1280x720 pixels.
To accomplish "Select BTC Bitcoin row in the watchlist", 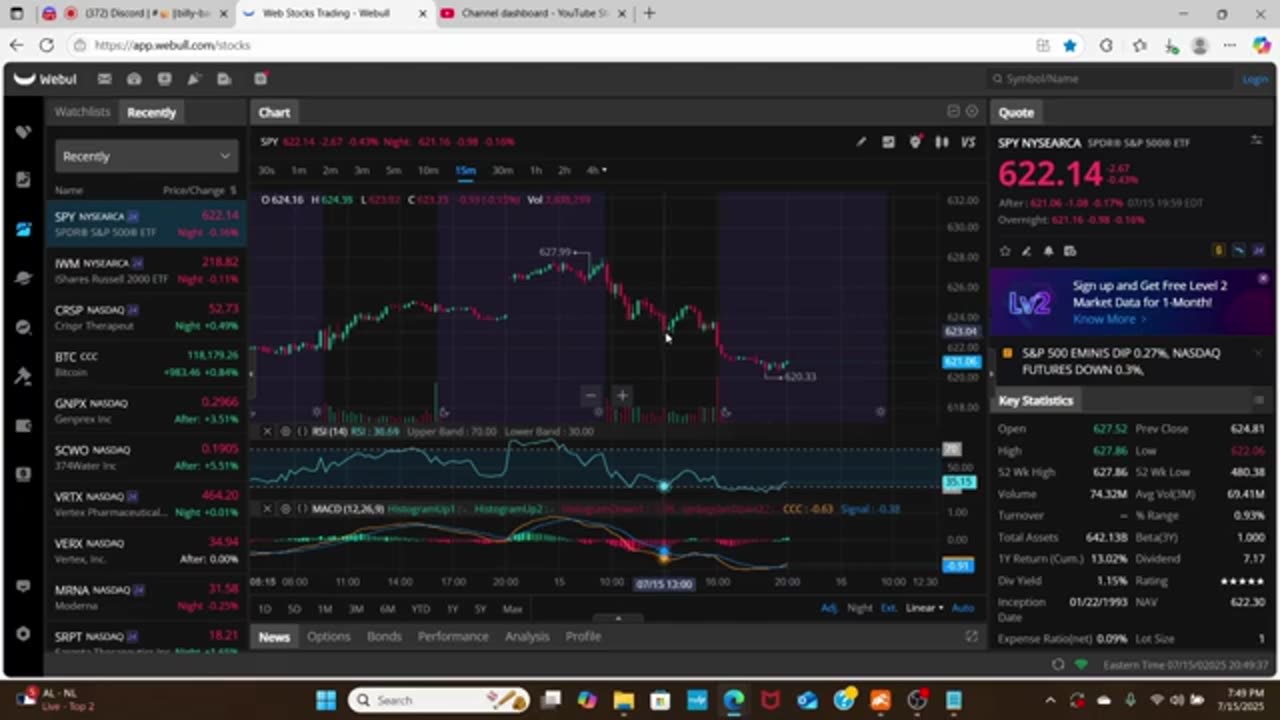I will [146, 364].
